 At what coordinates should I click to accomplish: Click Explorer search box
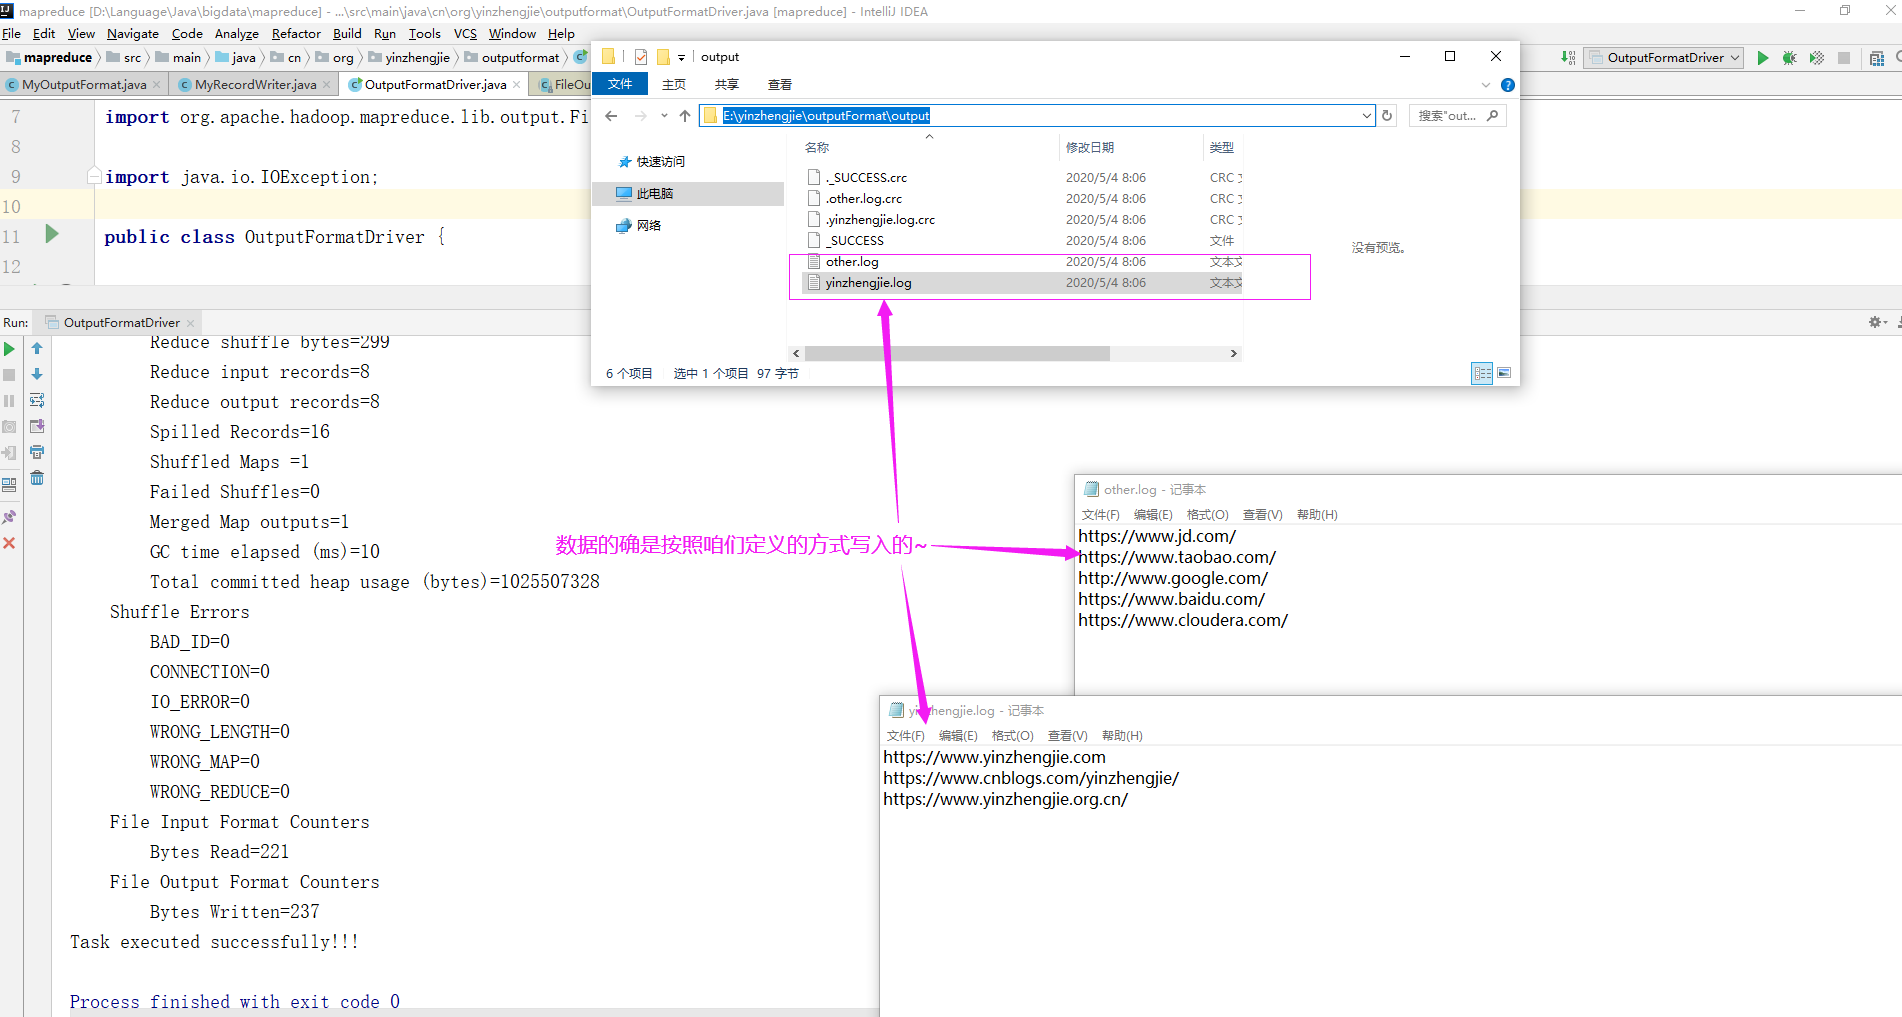tap(1457, 116)
